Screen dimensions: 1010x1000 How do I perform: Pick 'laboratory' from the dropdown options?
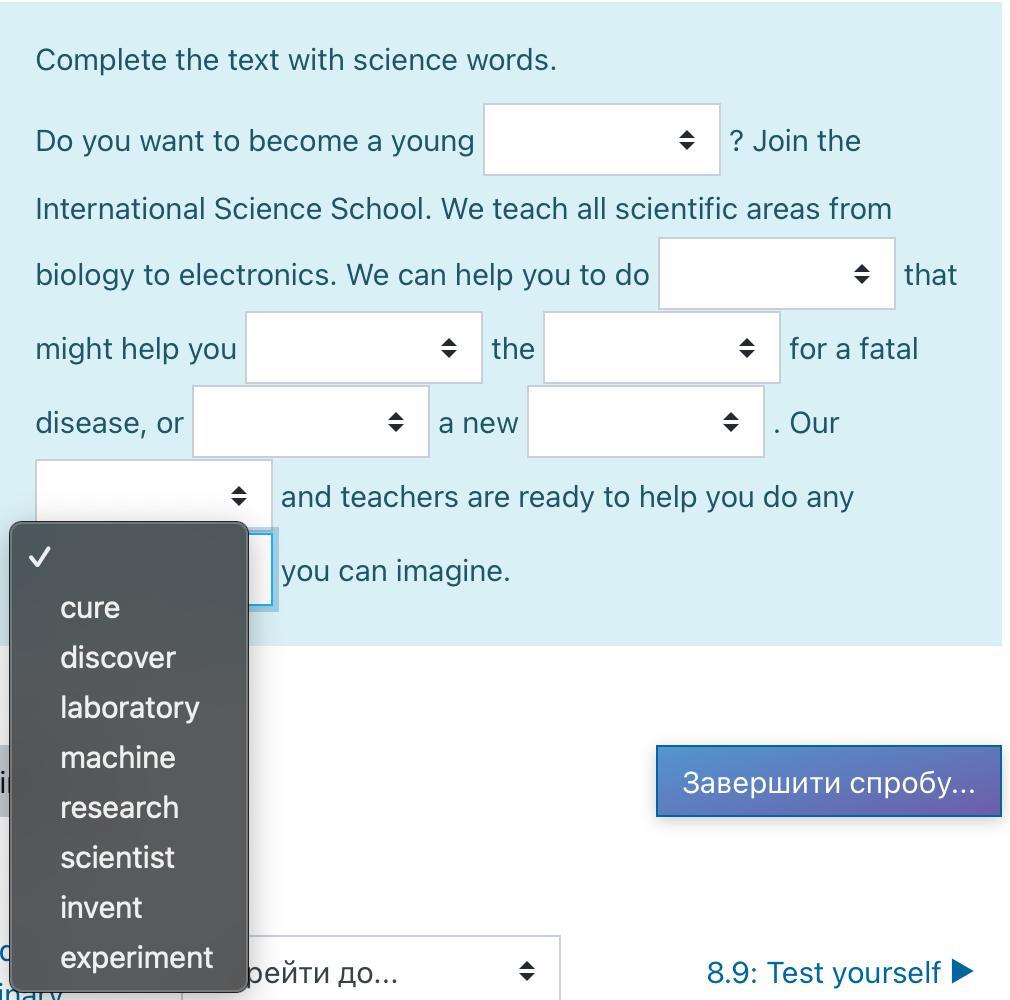pyautogui.click(x=129, y=708)
